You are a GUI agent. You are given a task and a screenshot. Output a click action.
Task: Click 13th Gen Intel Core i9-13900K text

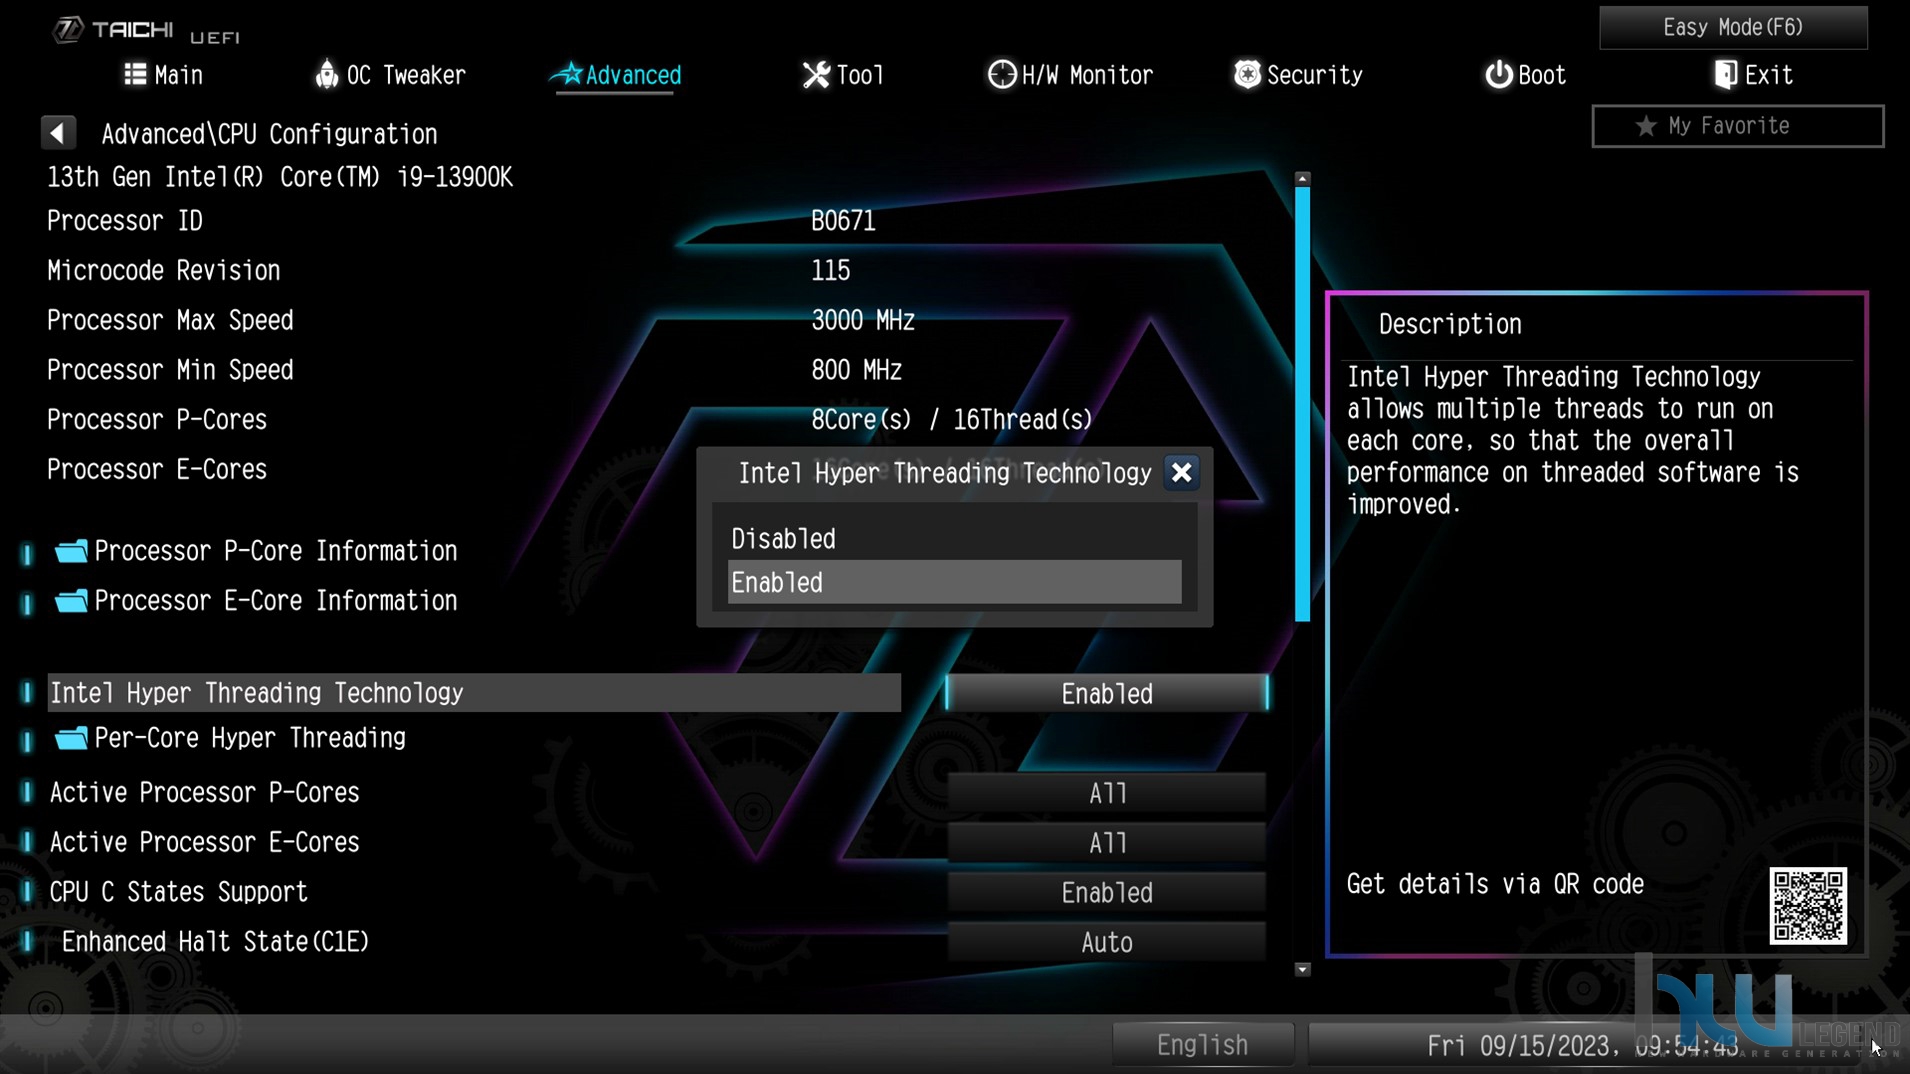[x=279, y=177]
